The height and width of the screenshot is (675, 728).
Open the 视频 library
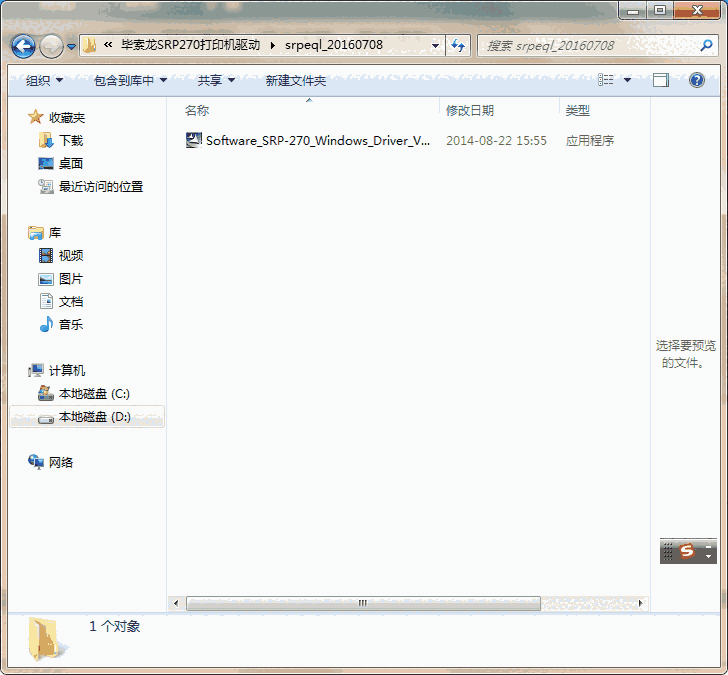tap(71, 255)
